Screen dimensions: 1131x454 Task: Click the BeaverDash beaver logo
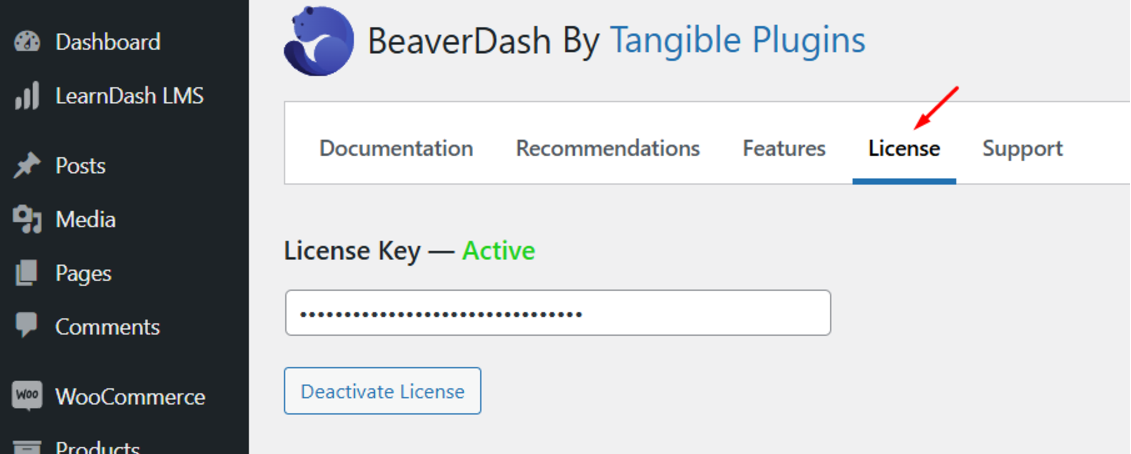coord(318,41)
